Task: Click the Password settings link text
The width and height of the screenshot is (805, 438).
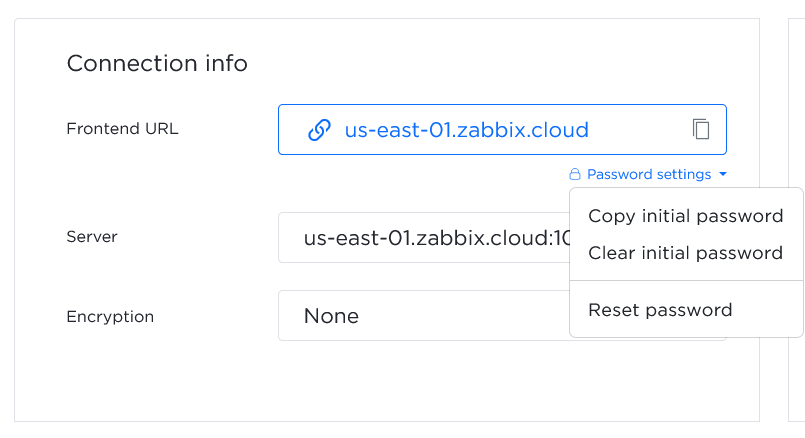Action: tap(649, 175)
